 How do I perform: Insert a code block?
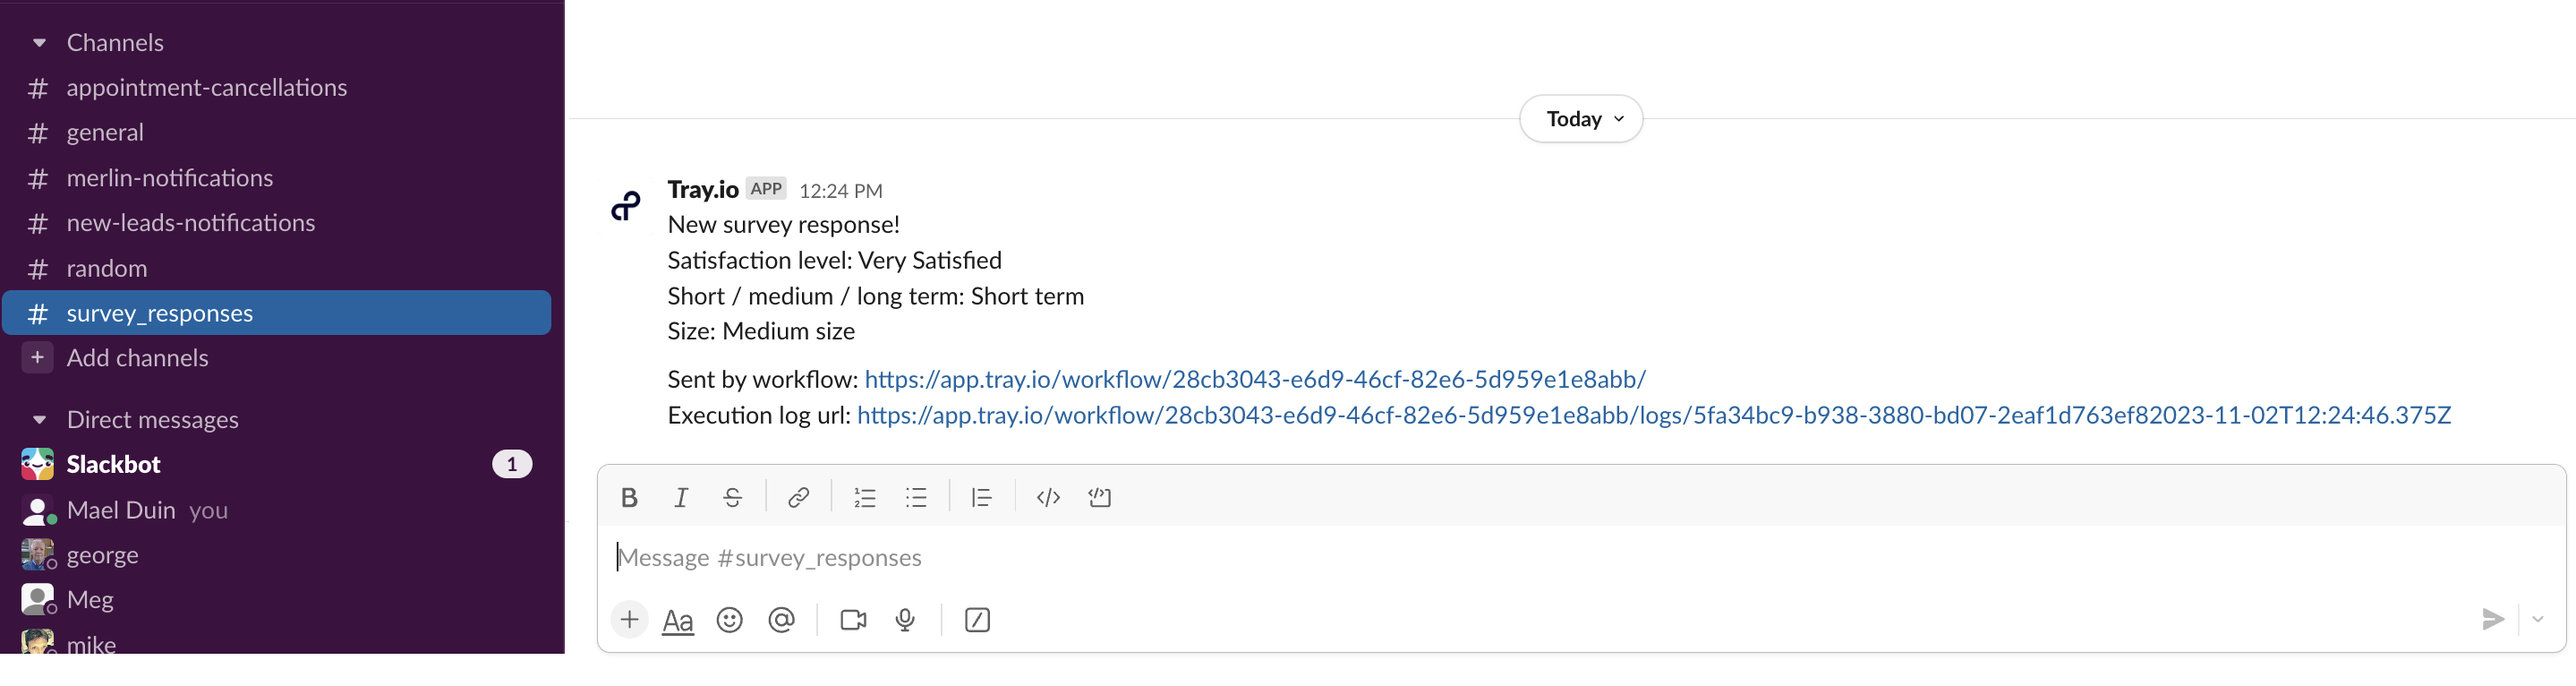pyautogui.click(x=1048, y=497)
